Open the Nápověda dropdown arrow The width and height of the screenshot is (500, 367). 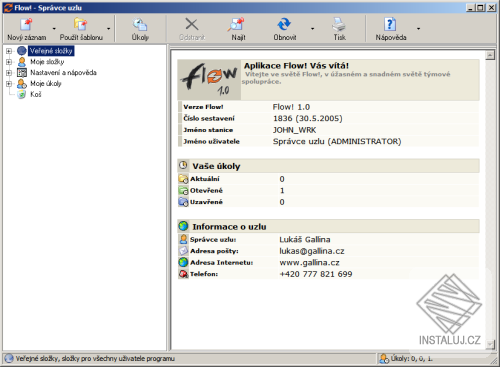(x=418, y=29)
